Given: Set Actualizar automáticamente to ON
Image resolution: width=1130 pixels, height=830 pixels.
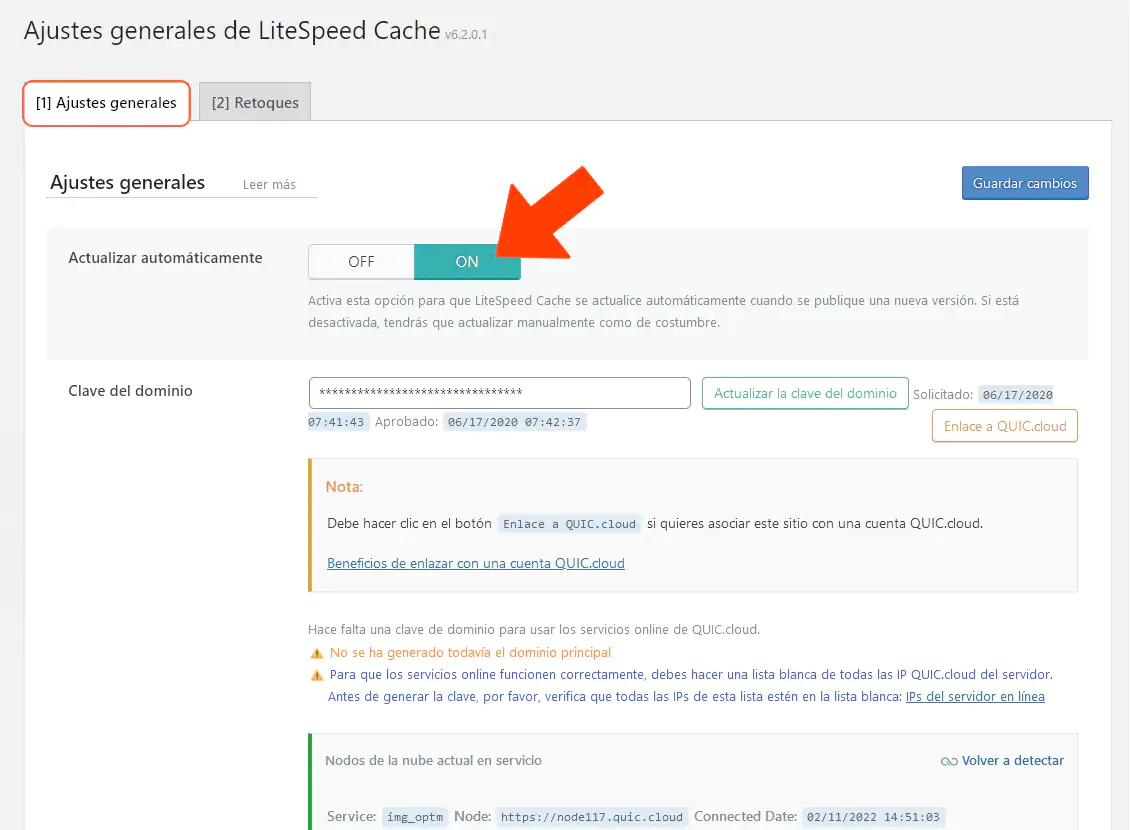Looking at the screenshot, I should tap(467, 262).
